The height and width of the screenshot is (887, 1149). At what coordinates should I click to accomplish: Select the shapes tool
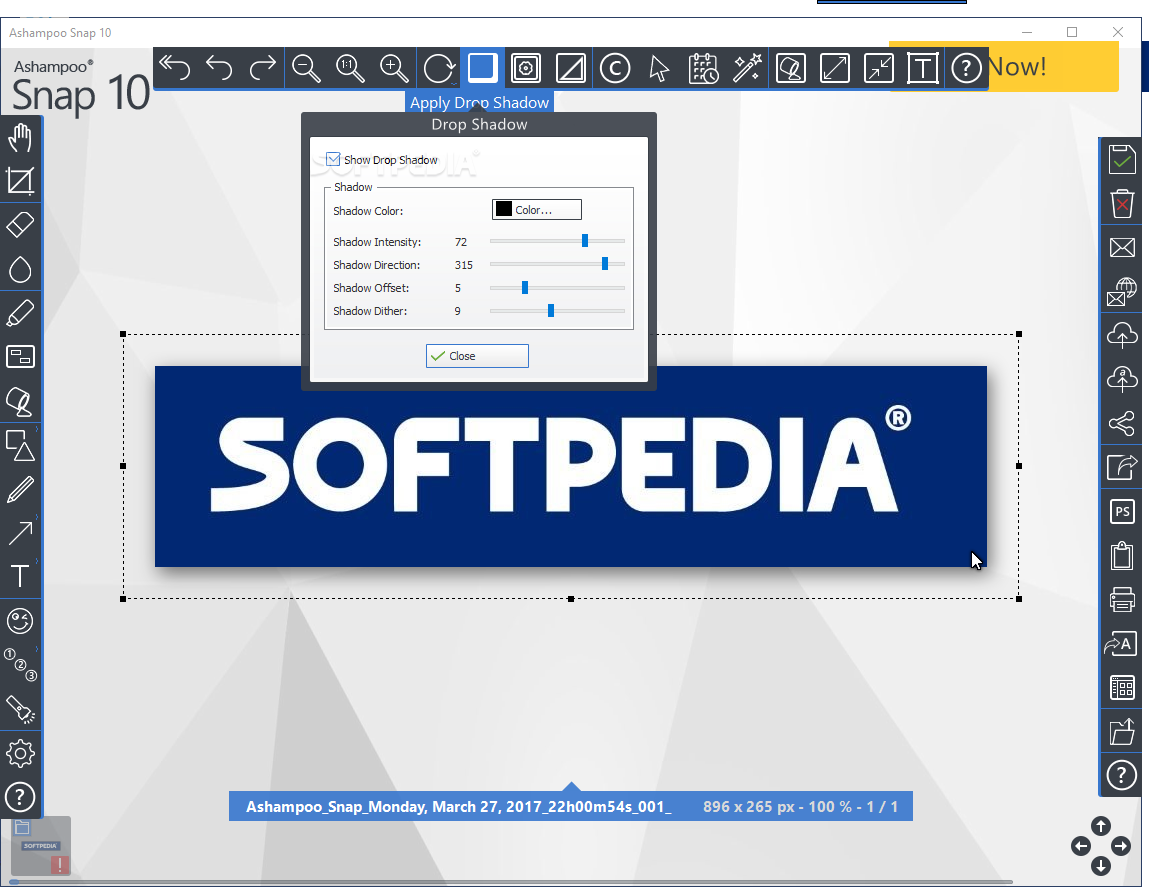(x=21, y=445)
